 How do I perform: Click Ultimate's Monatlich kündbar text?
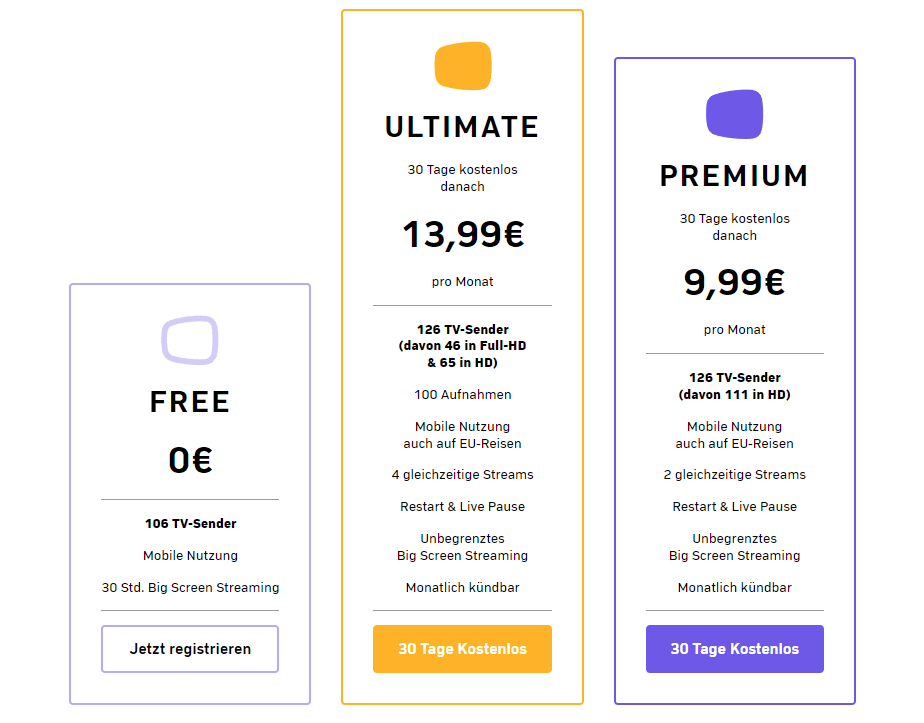[x=463, y=587]
